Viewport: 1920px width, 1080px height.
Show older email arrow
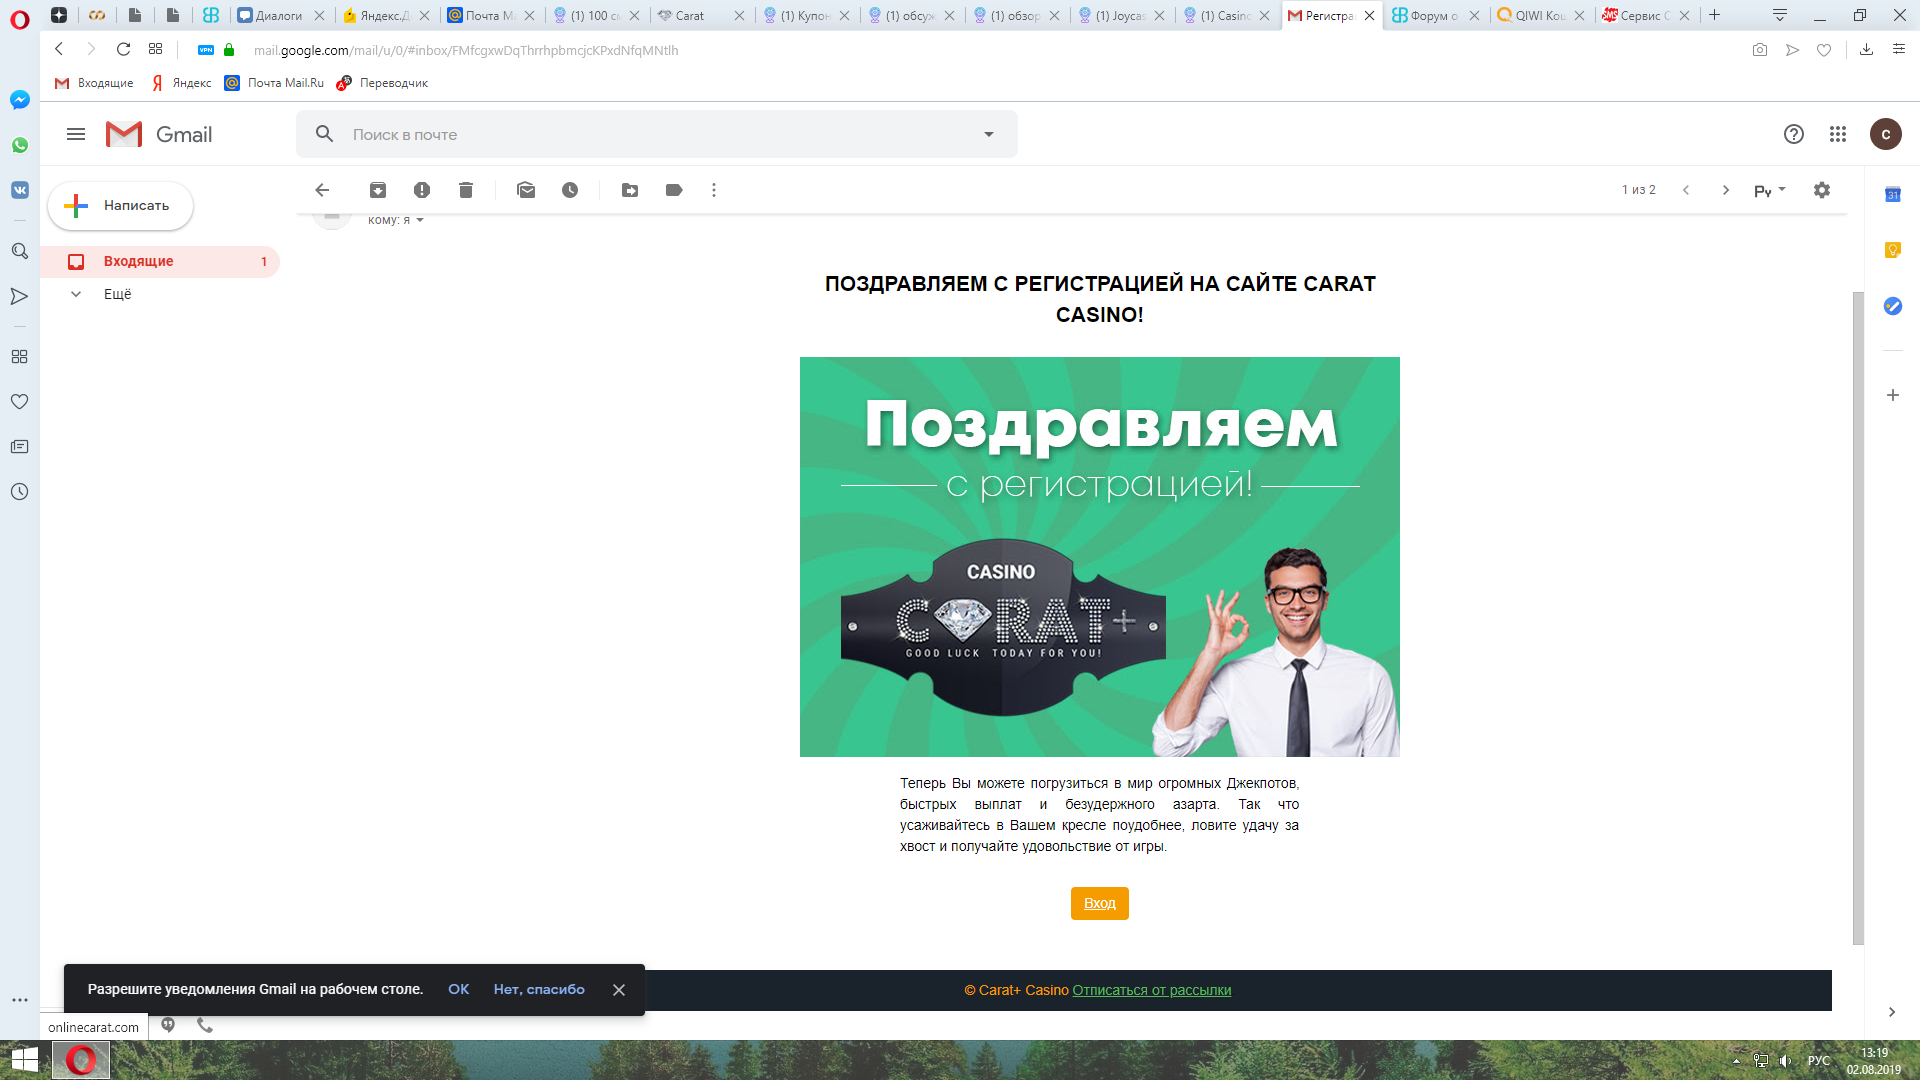[x=1726, y=190]
